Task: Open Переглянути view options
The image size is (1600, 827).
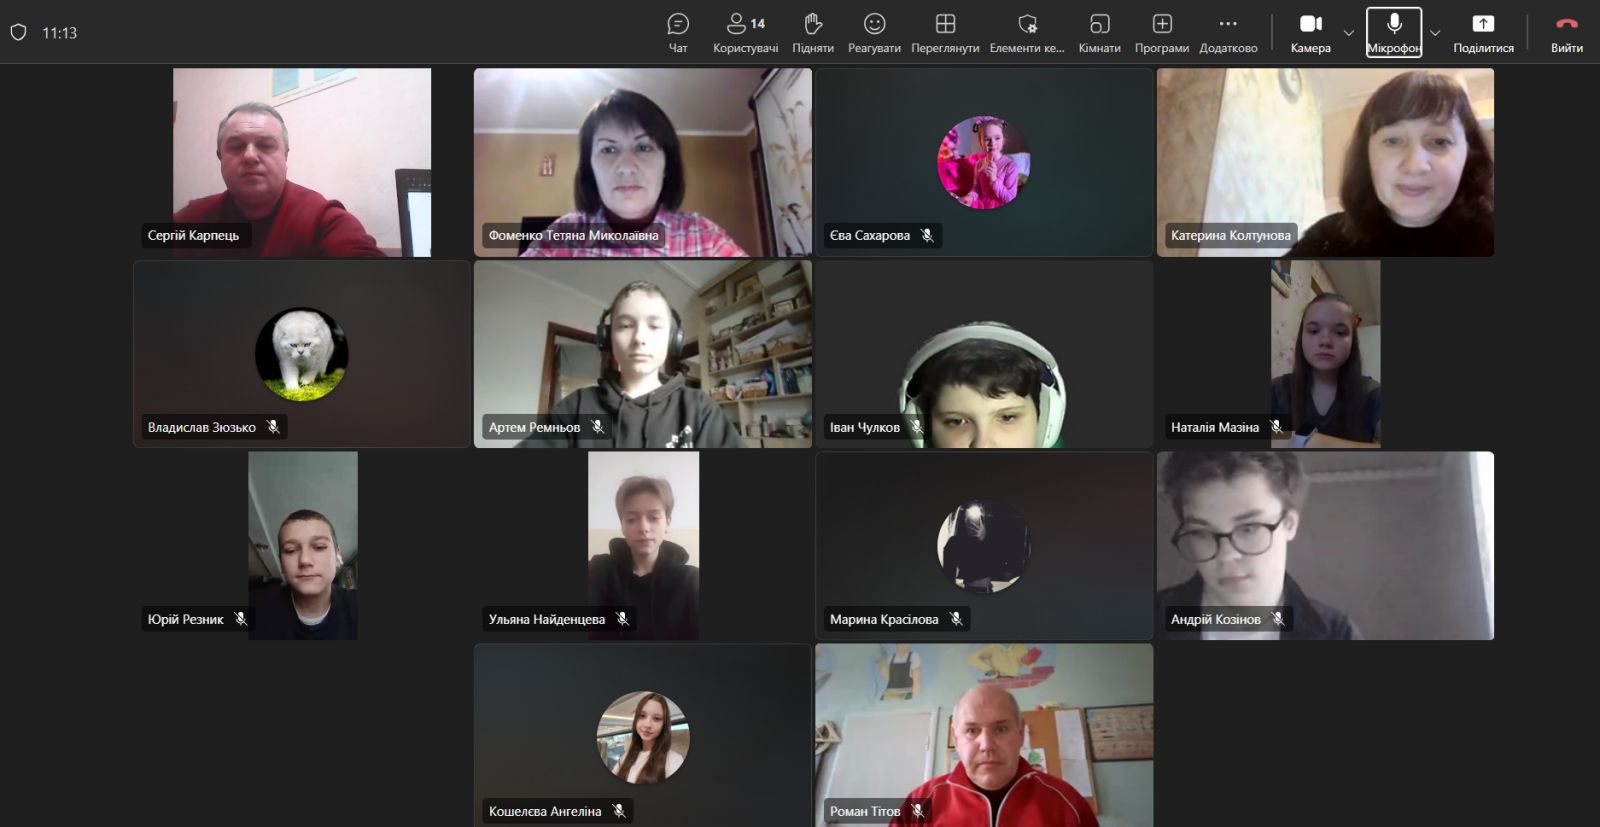Action: pos(945,32)
